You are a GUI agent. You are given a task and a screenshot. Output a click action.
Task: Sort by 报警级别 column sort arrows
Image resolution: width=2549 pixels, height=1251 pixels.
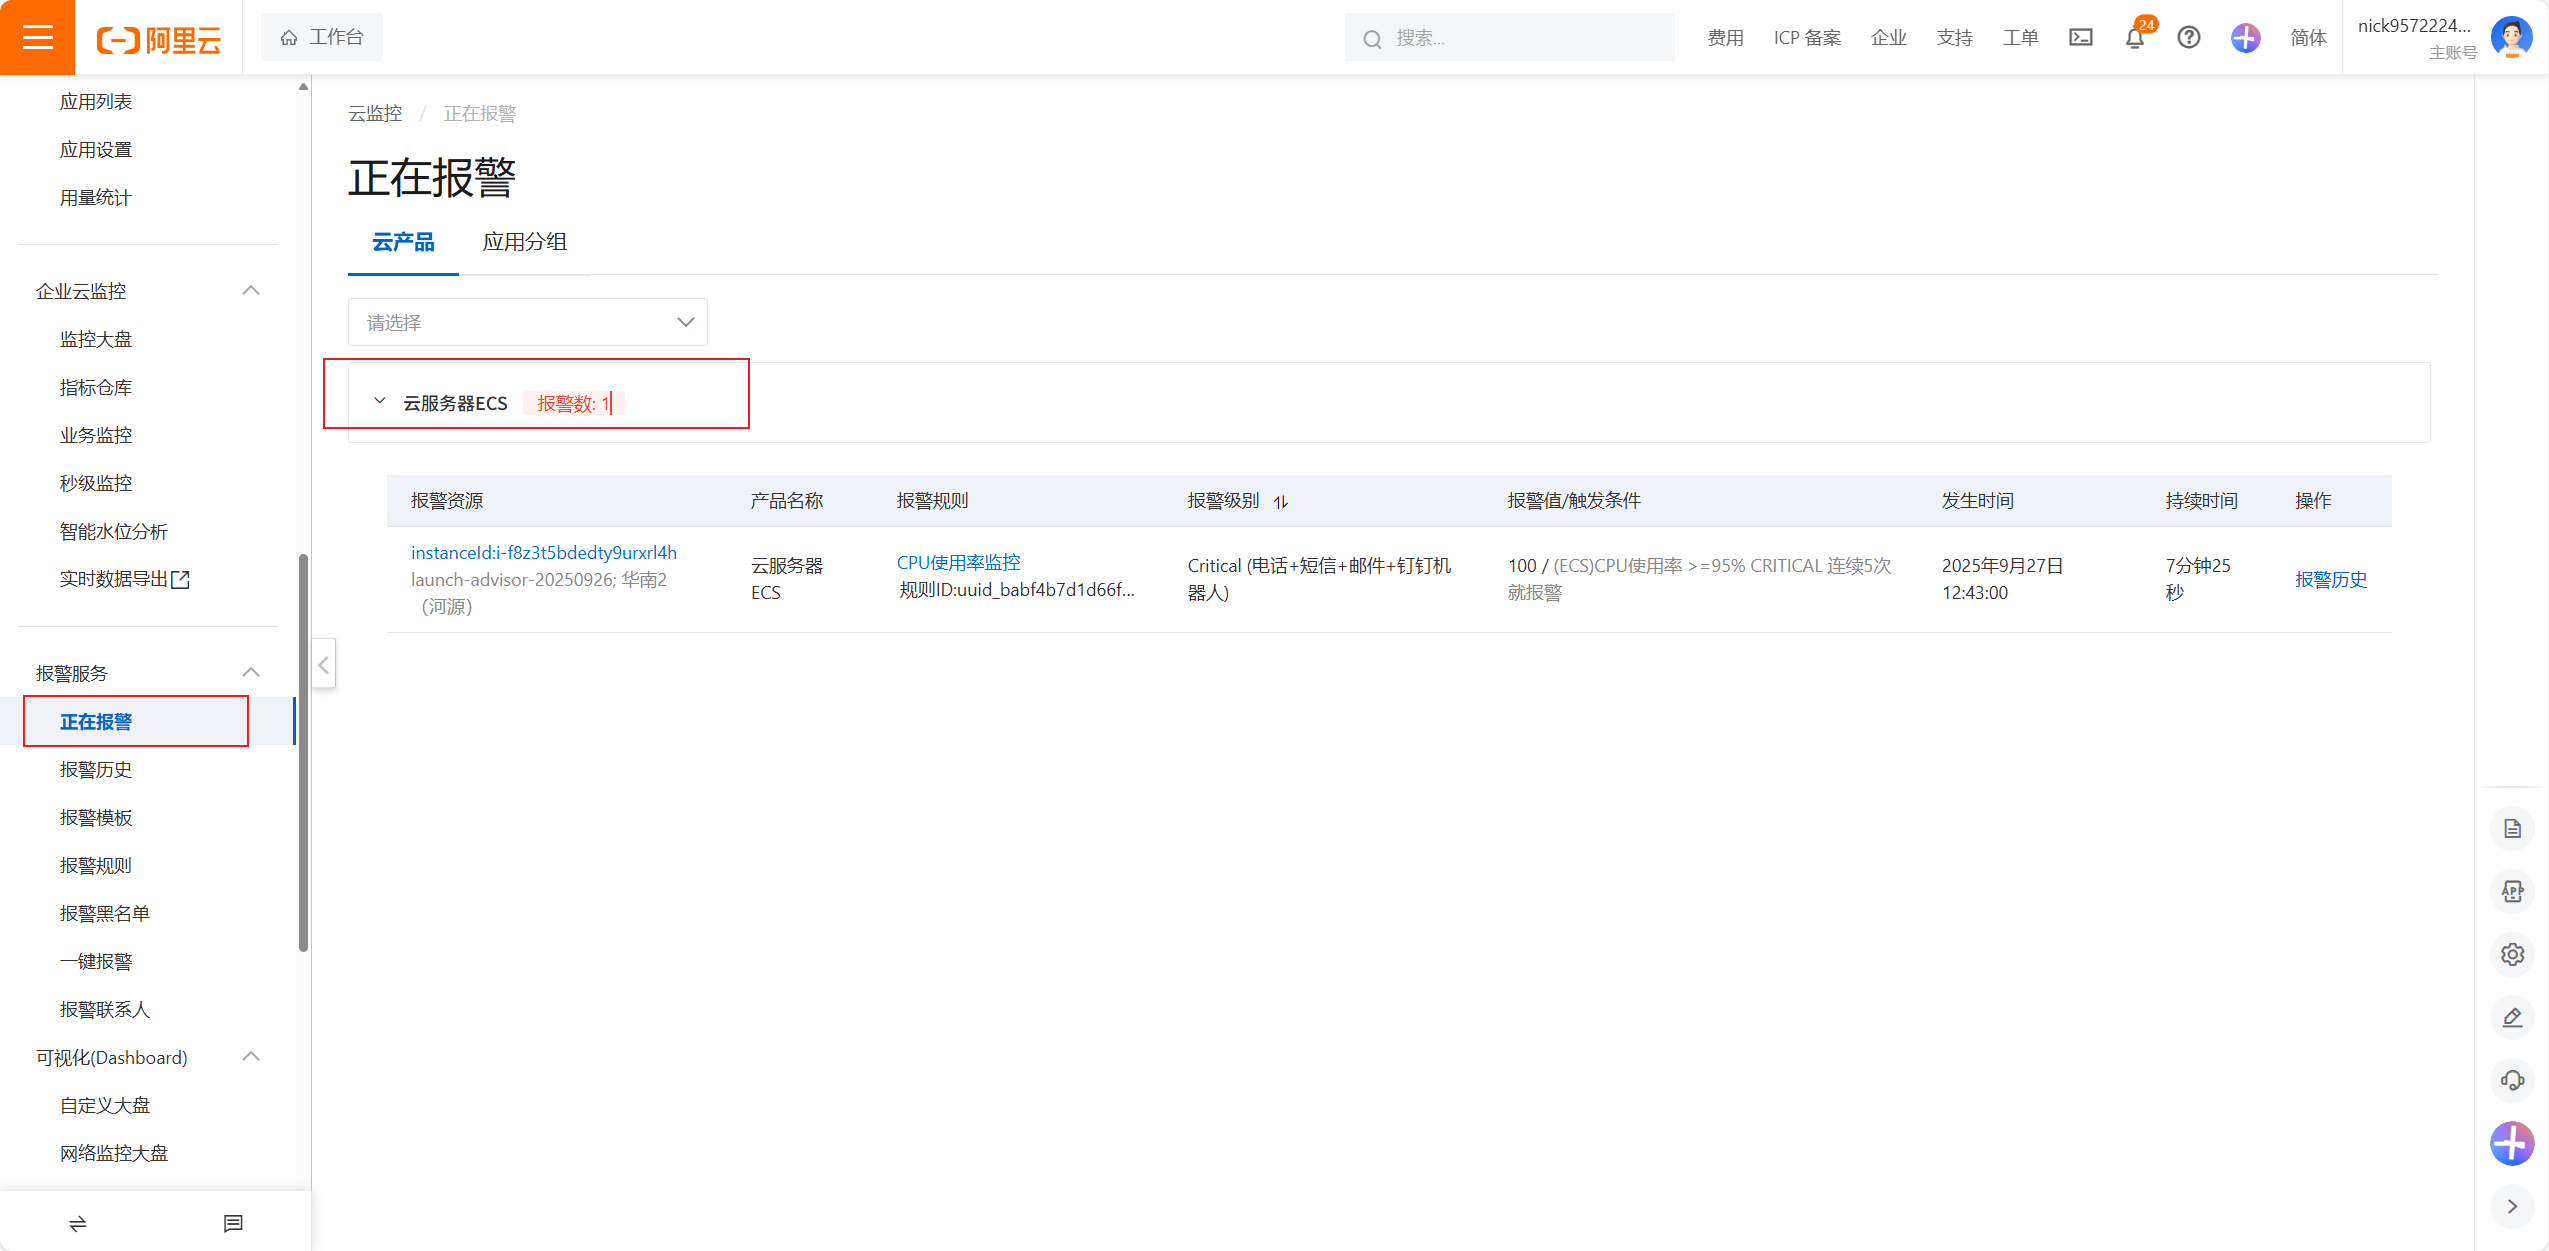pos(1280,502)
